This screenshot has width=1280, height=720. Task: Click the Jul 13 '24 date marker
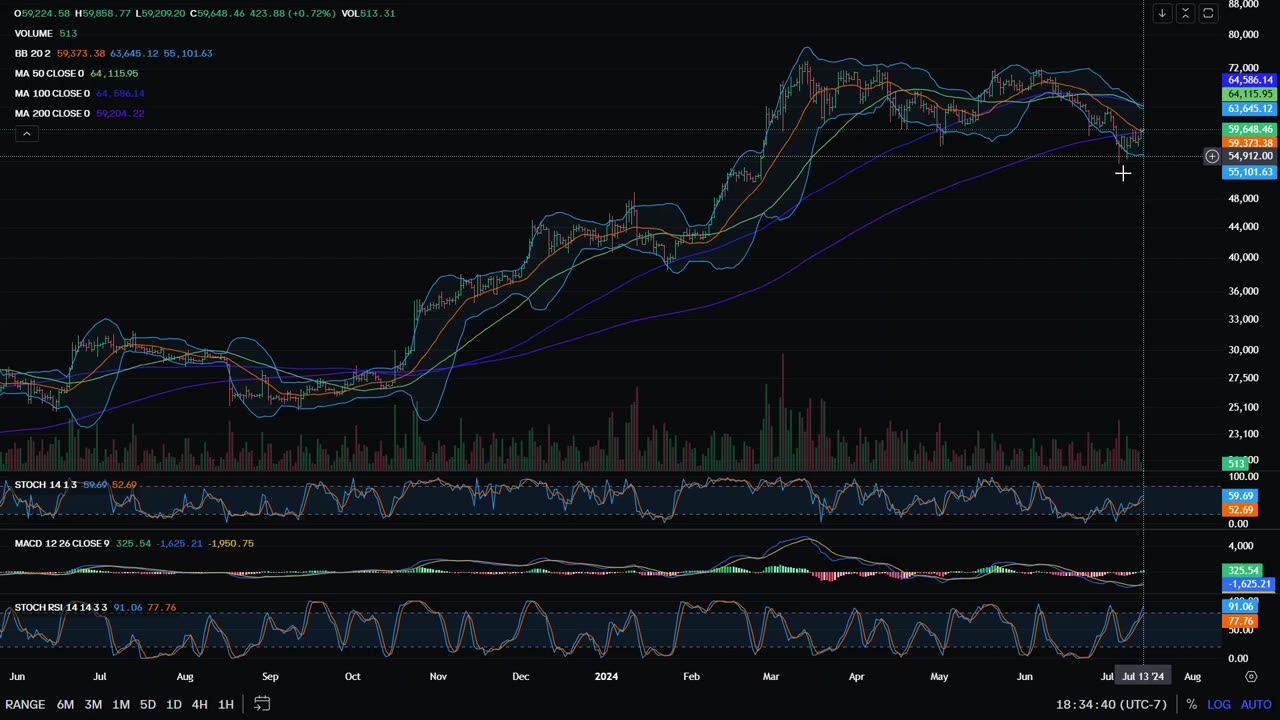(1143, 677)
